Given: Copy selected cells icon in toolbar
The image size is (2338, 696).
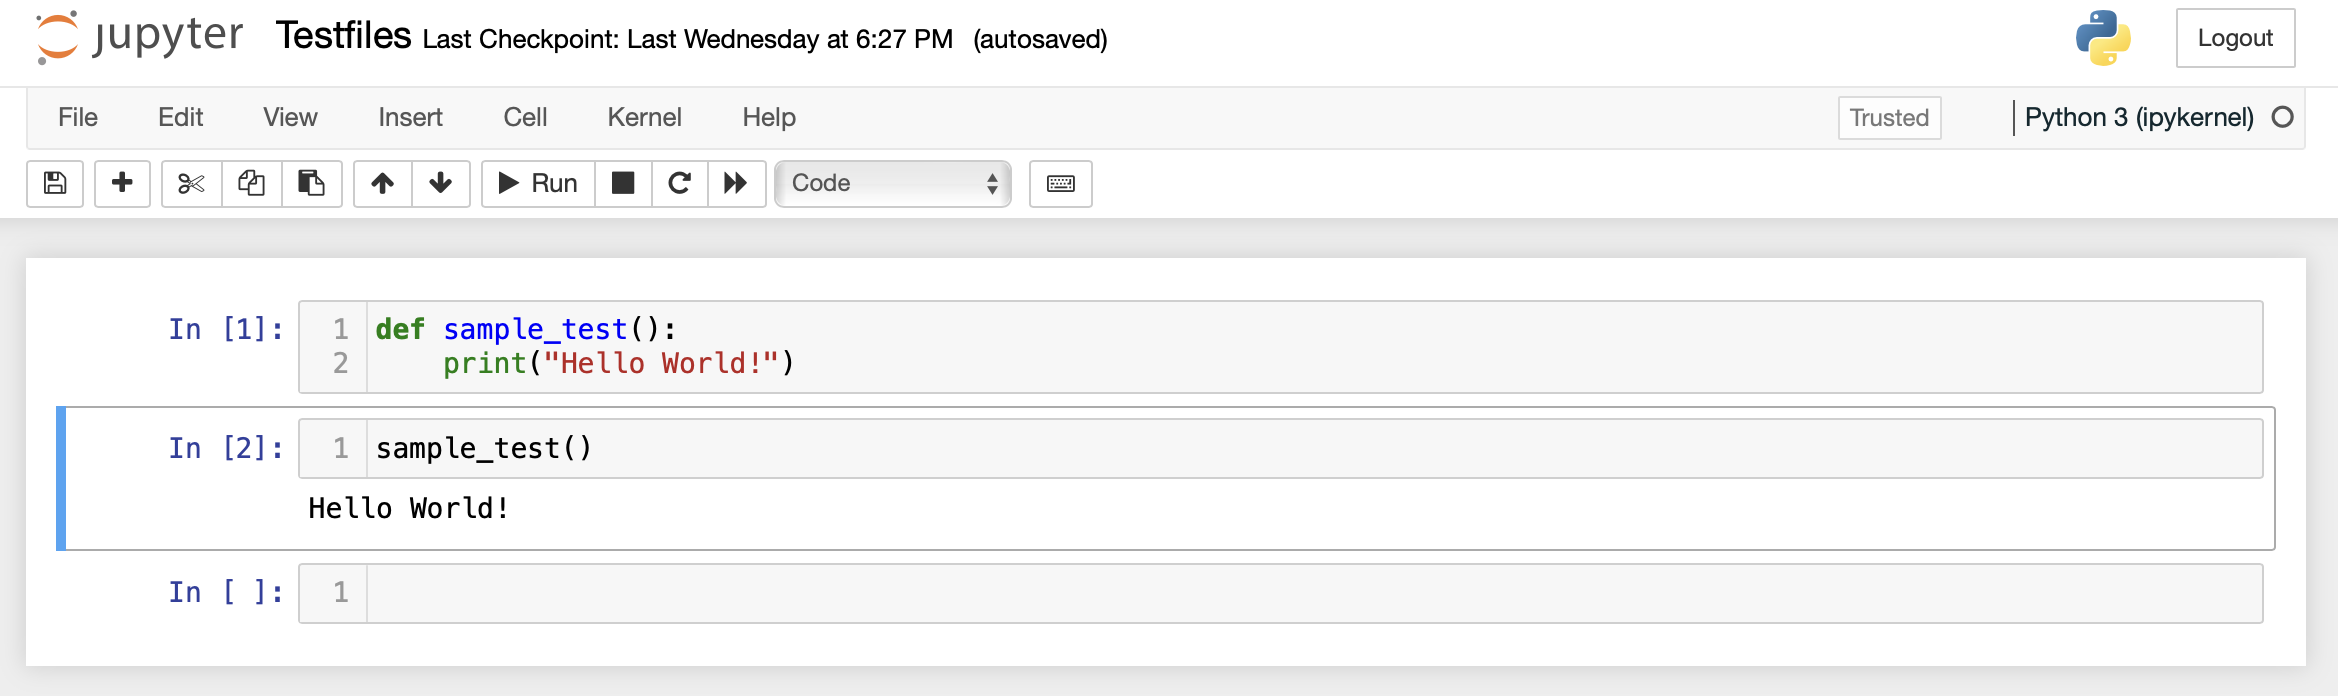Looking at the screenshot, I should click(x=252, y=183).
